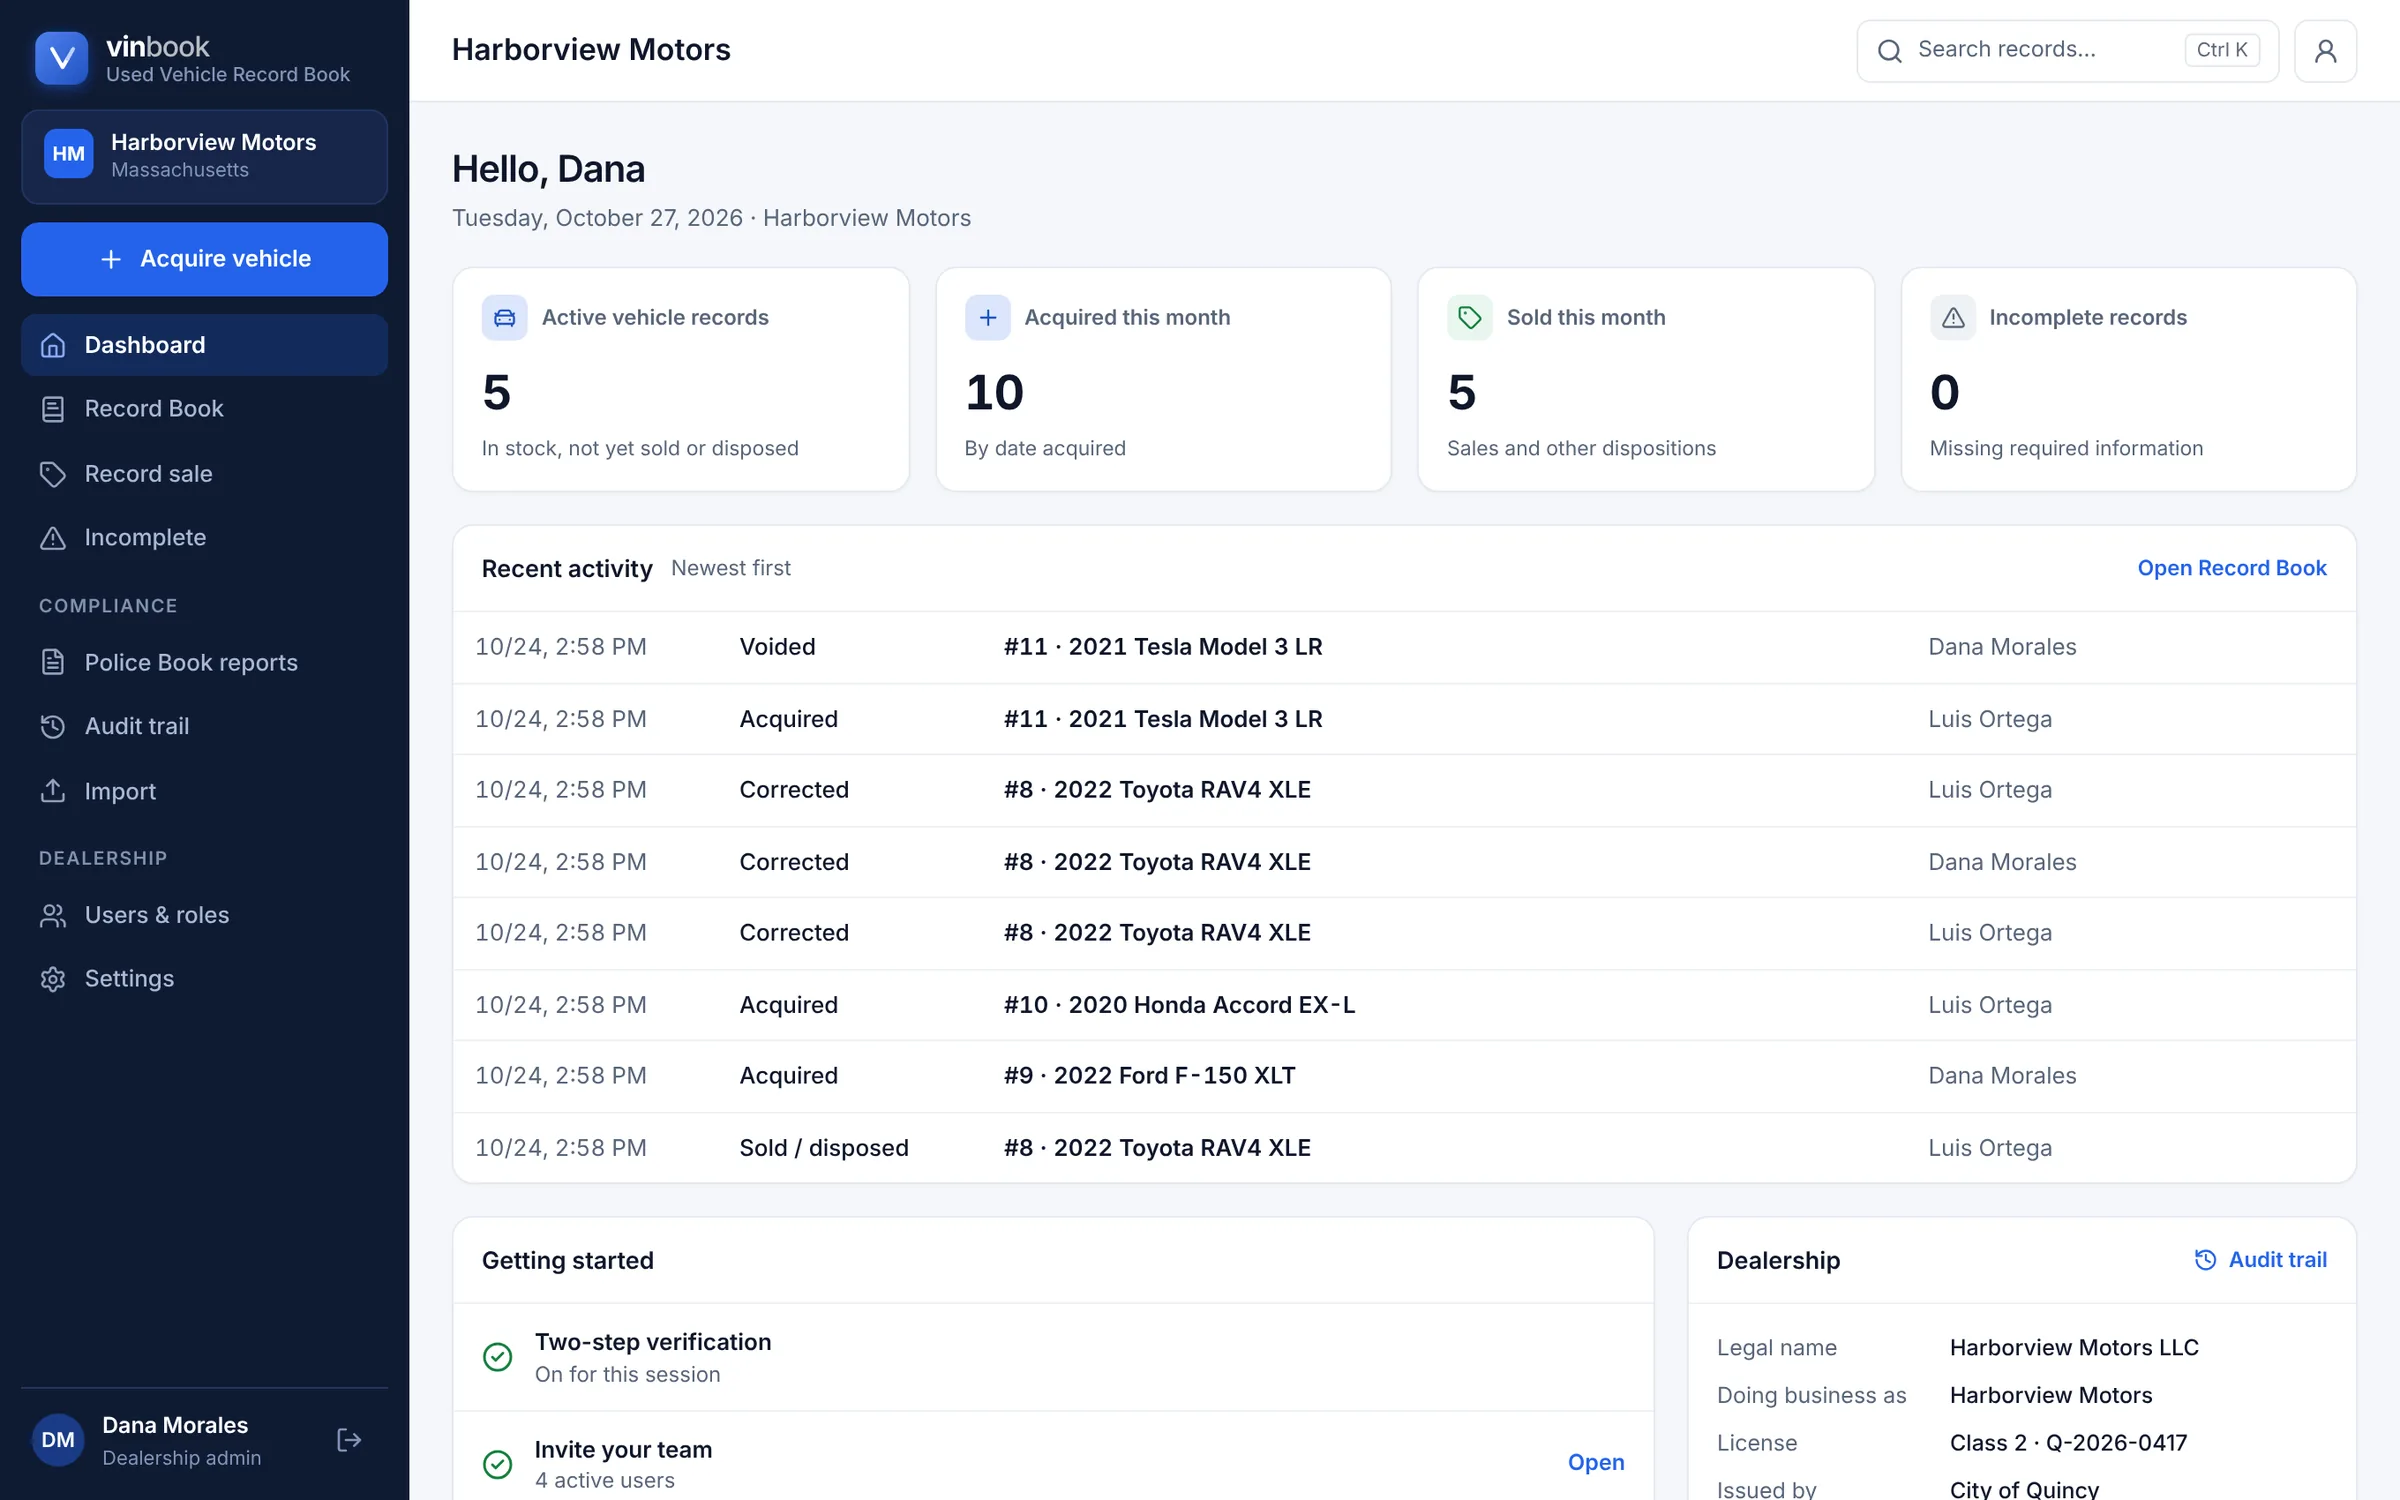This screenshot has width=2400, height=1500.
Task: Open the Sold this month card
Action: [1645, 379]
